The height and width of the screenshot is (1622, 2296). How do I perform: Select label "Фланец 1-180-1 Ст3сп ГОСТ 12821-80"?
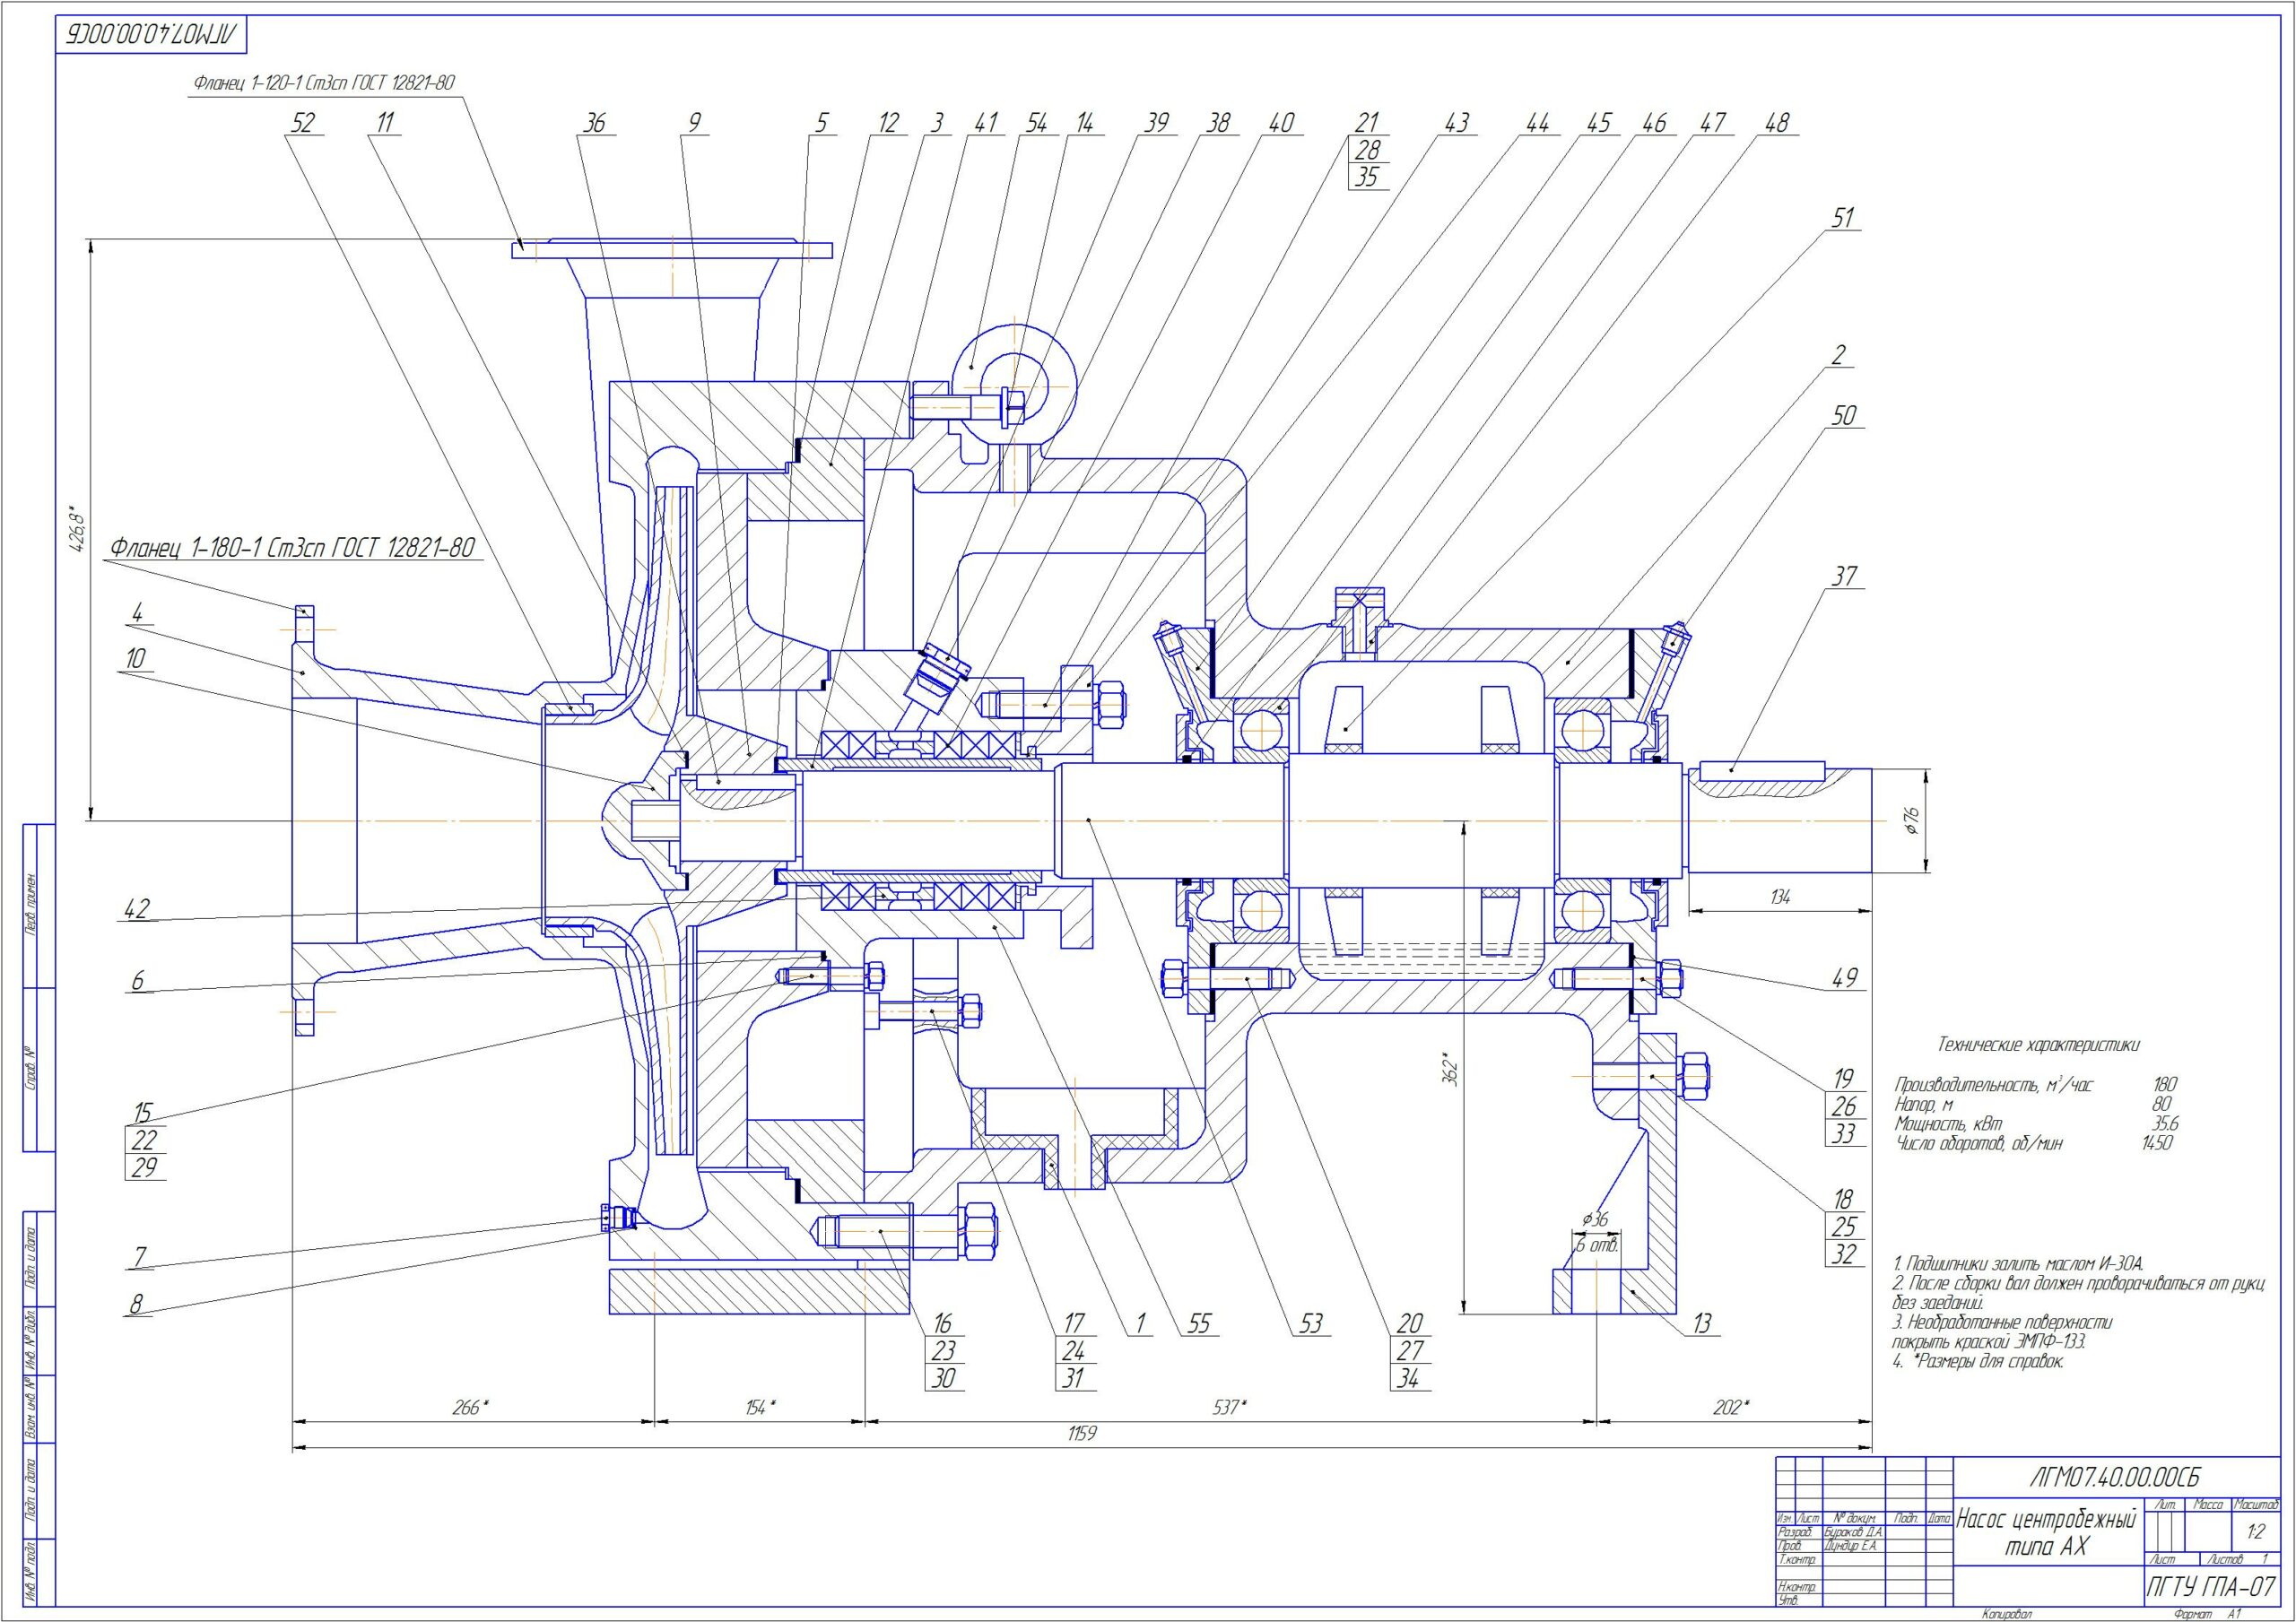pos(292,548)
